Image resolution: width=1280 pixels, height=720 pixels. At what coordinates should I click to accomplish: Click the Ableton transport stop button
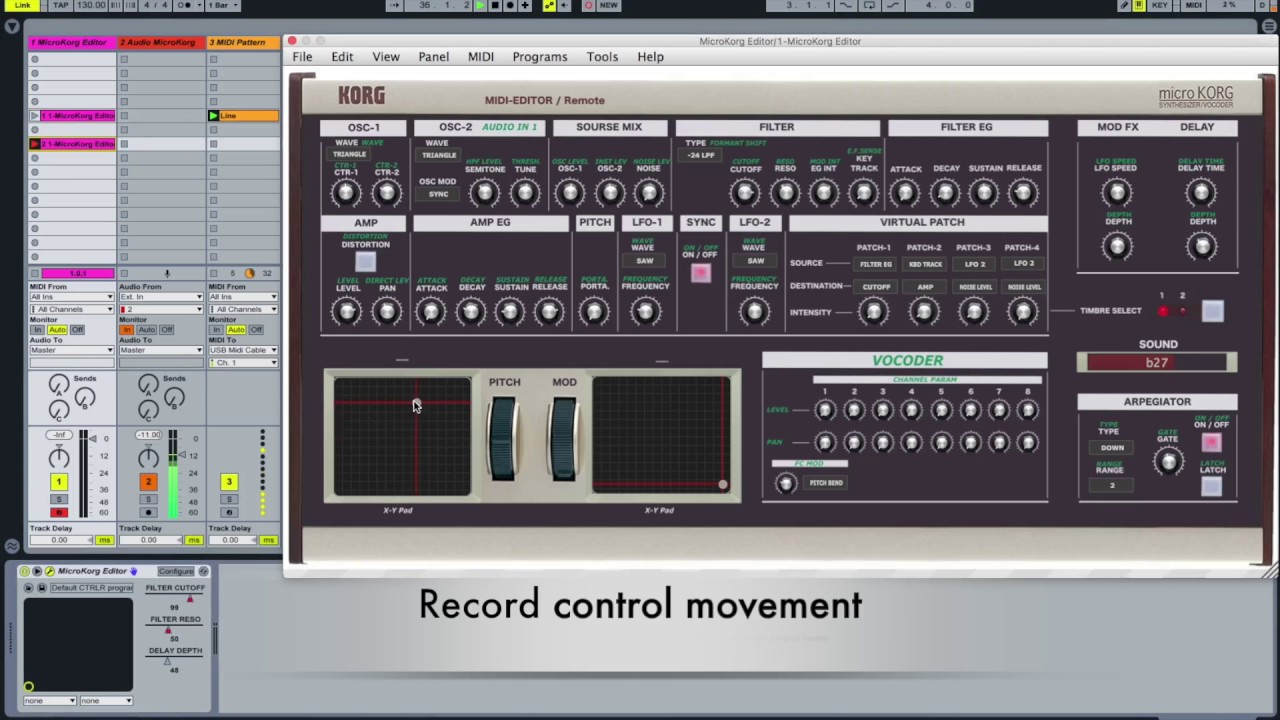coord(495,5)
